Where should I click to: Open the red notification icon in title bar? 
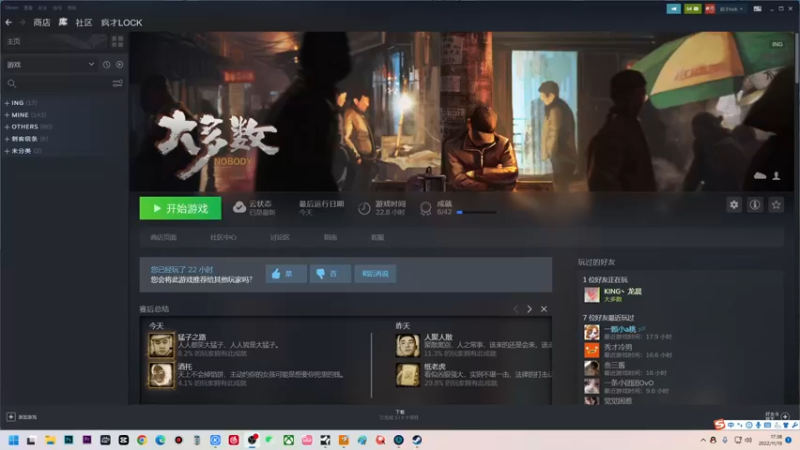coord(710,9)
